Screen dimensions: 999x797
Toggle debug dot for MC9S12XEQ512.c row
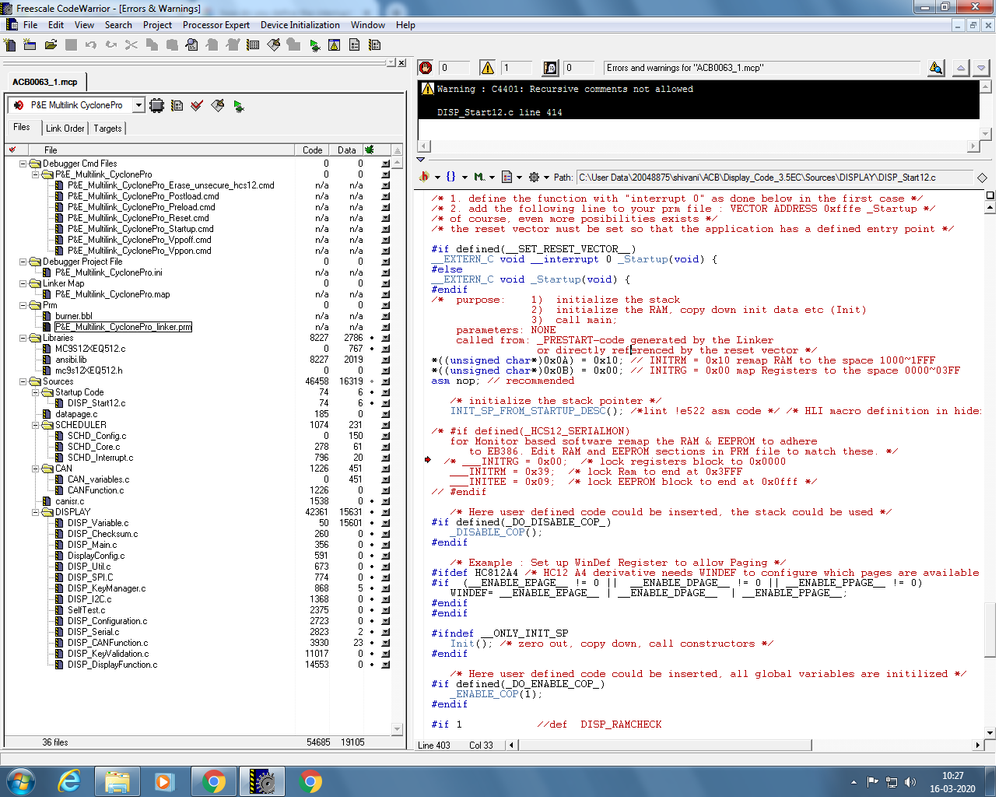(x=372, y=349)
